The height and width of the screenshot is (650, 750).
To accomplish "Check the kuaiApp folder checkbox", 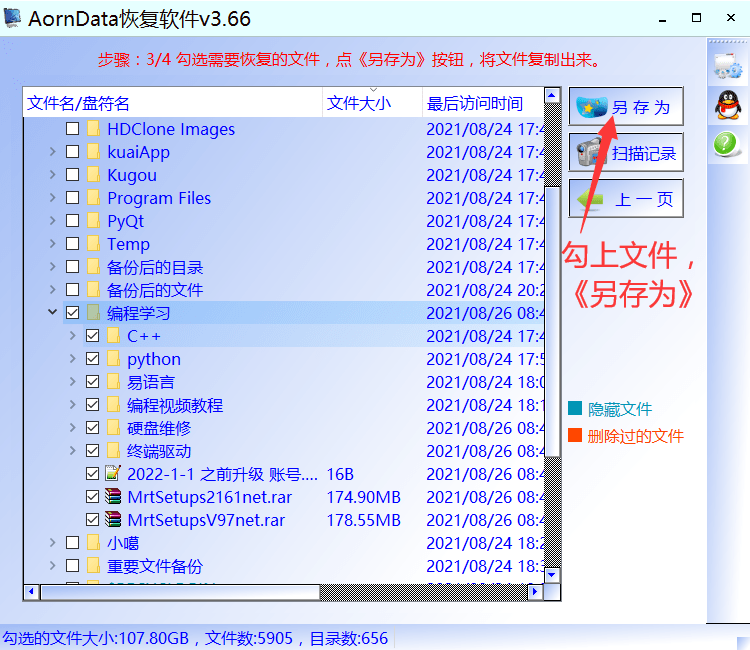I will (x=72, y=152).
